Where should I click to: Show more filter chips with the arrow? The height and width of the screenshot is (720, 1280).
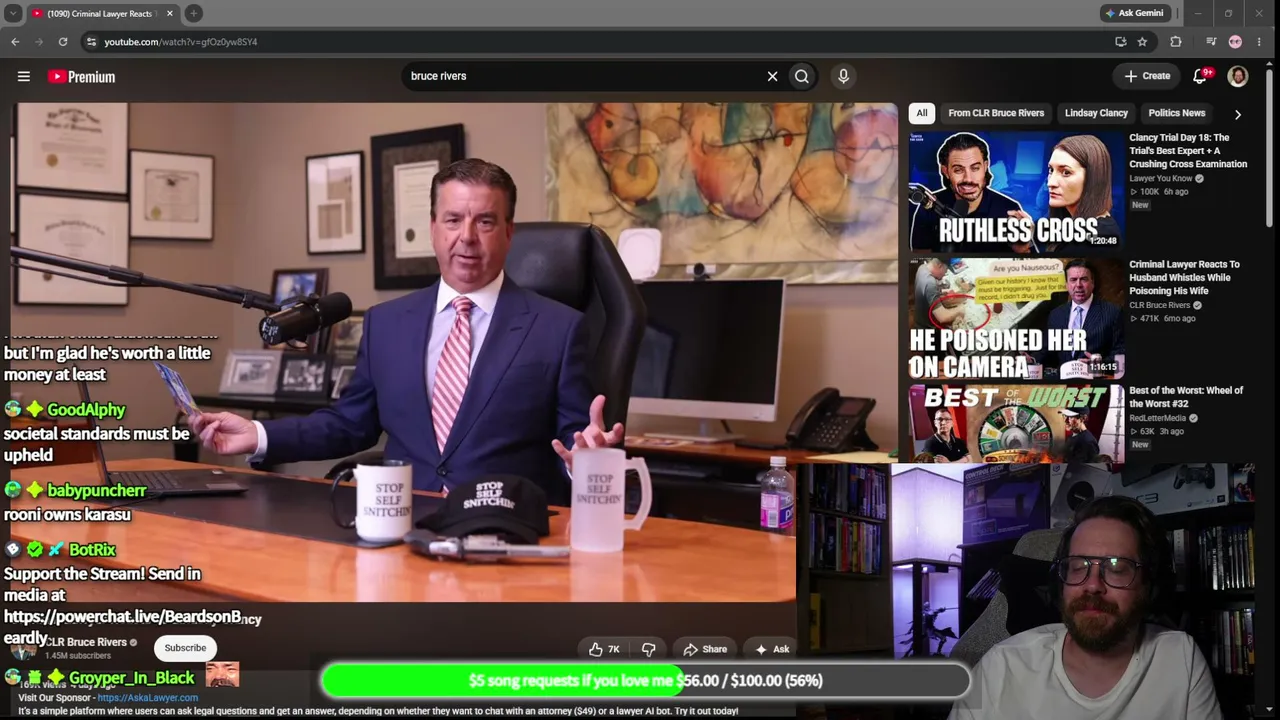coord(1238,114)
